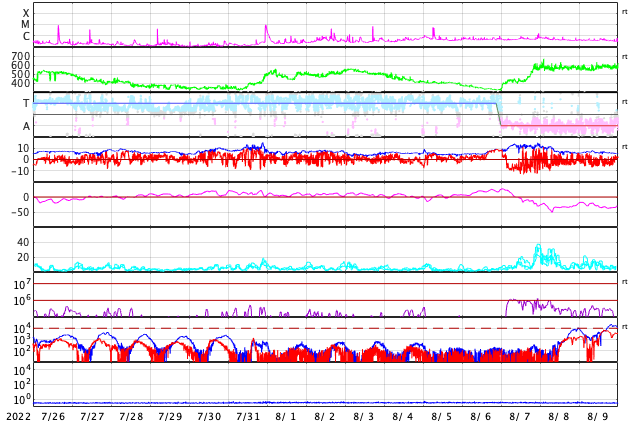
Task: Select the 600 axis value in green panel
Action: pyautogui.click(x=21, y=65)
